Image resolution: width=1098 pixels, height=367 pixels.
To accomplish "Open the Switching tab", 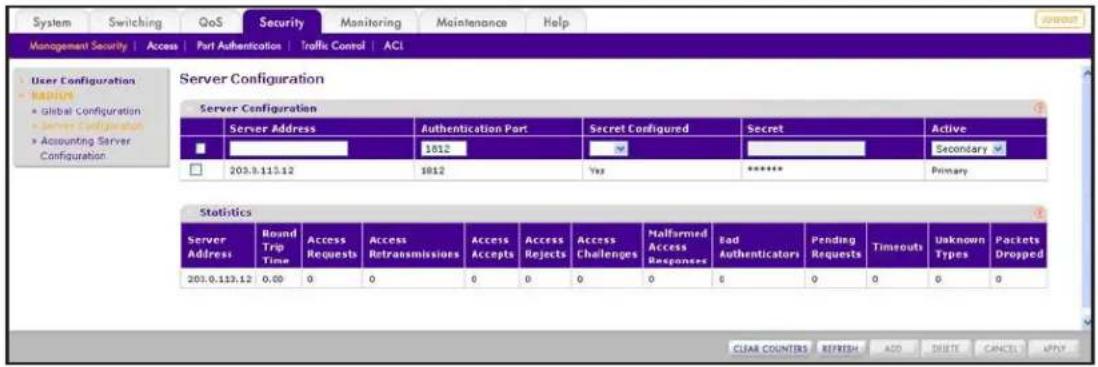I will click(135, 22).
